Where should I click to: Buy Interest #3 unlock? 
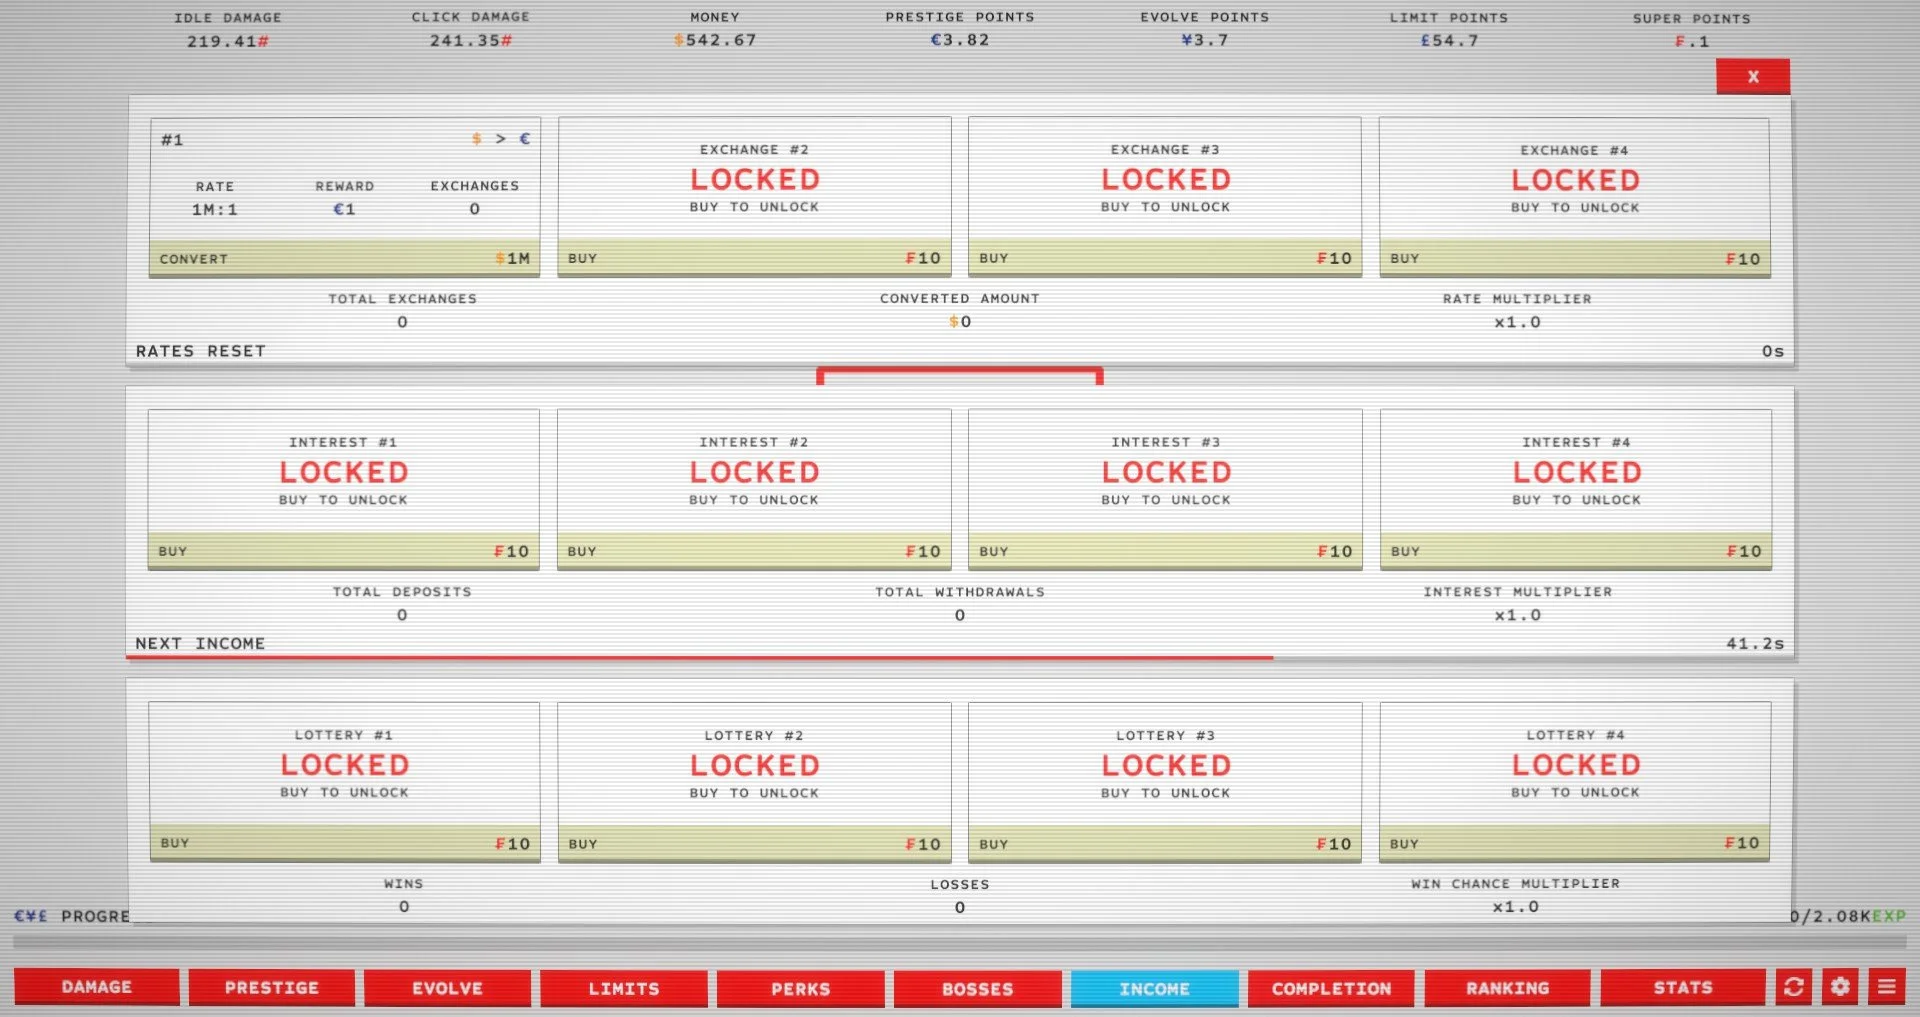(x=1165, y=551)
